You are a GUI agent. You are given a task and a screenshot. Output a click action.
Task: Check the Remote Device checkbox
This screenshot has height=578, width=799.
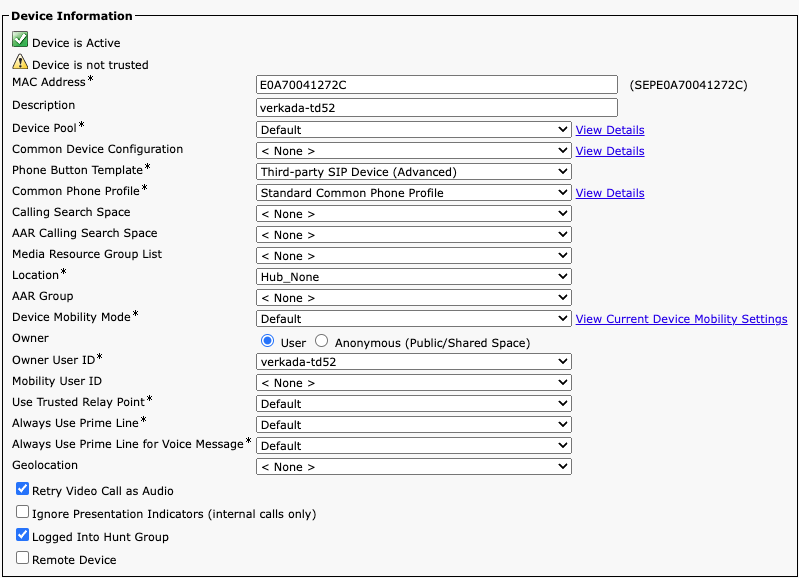pos(22,558)
